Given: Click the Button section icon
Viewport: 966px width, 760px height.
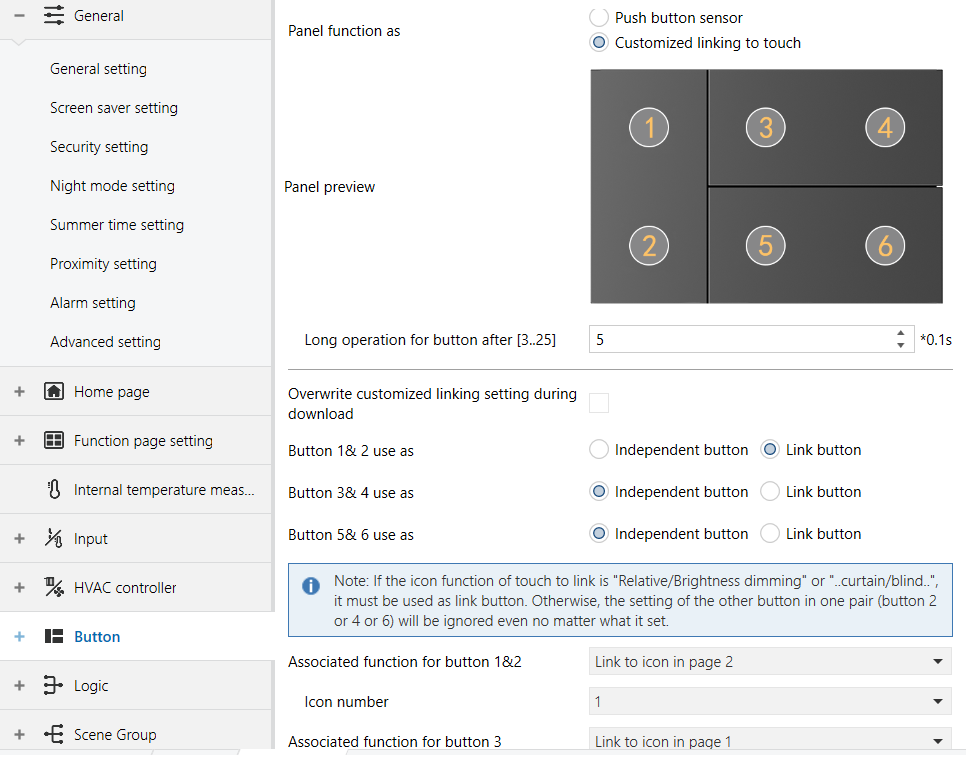Looking at the screenshot, I should click(x=54, y=636).
